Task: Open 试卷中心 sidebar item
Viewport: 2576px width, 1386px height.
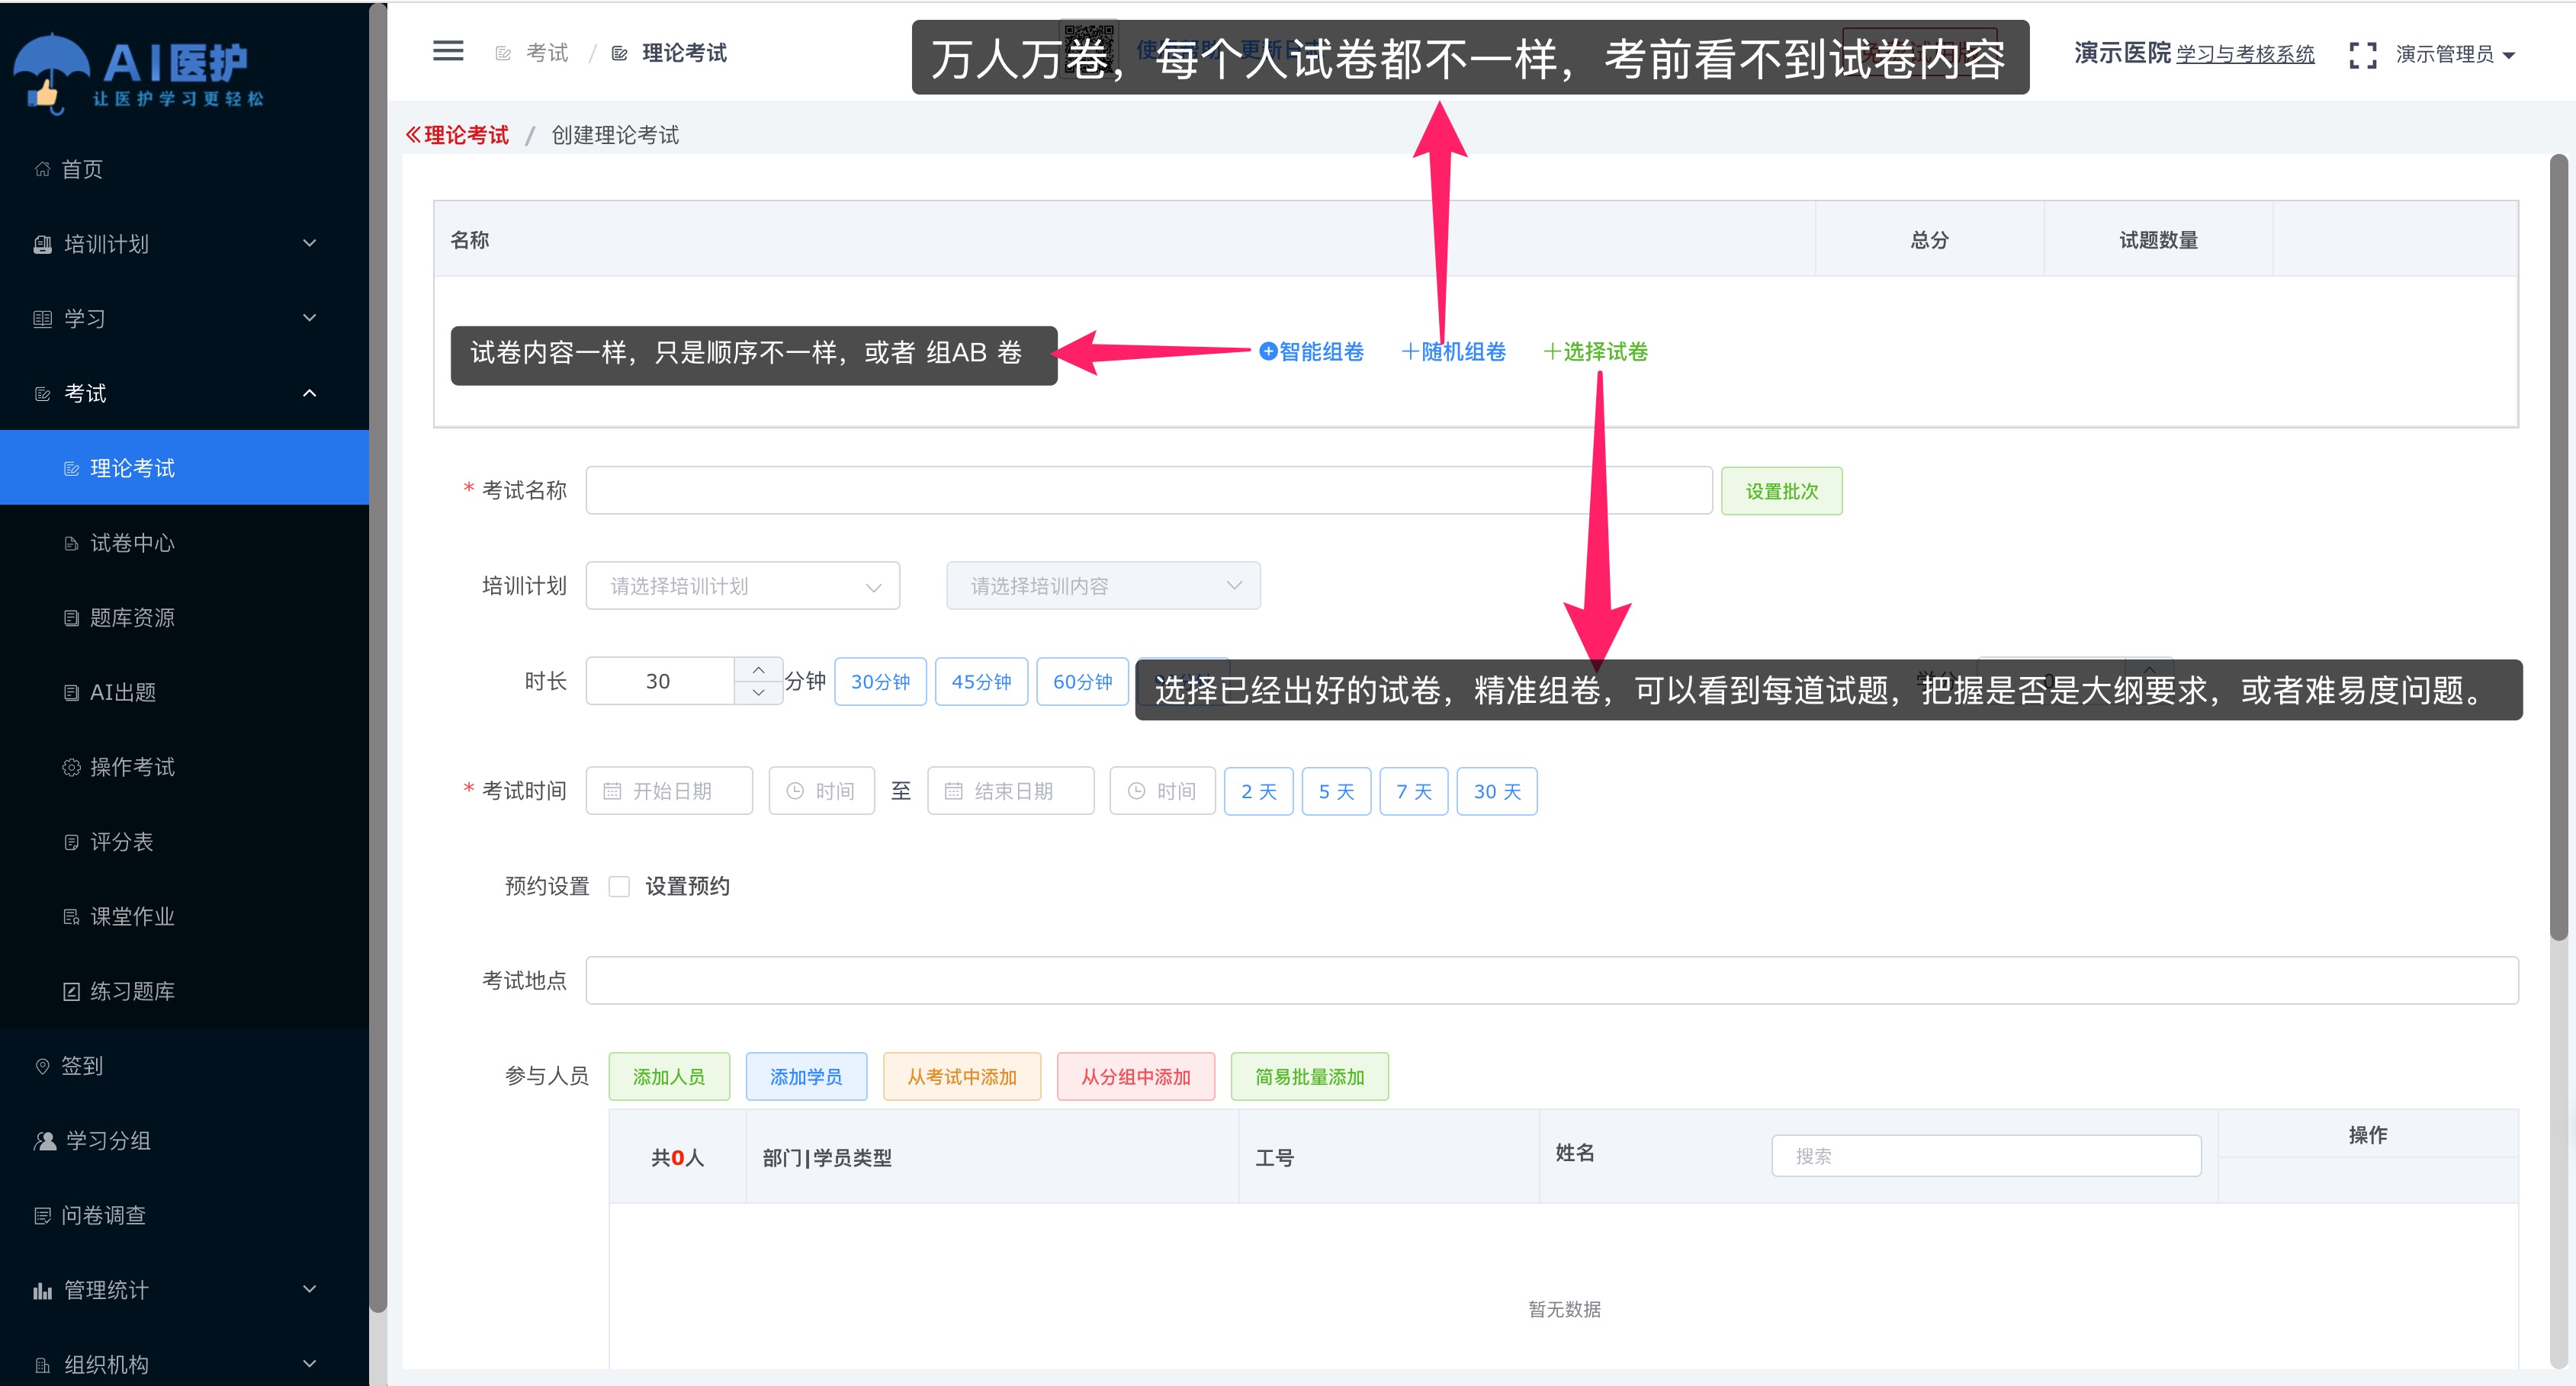Action: pos(185,543)
